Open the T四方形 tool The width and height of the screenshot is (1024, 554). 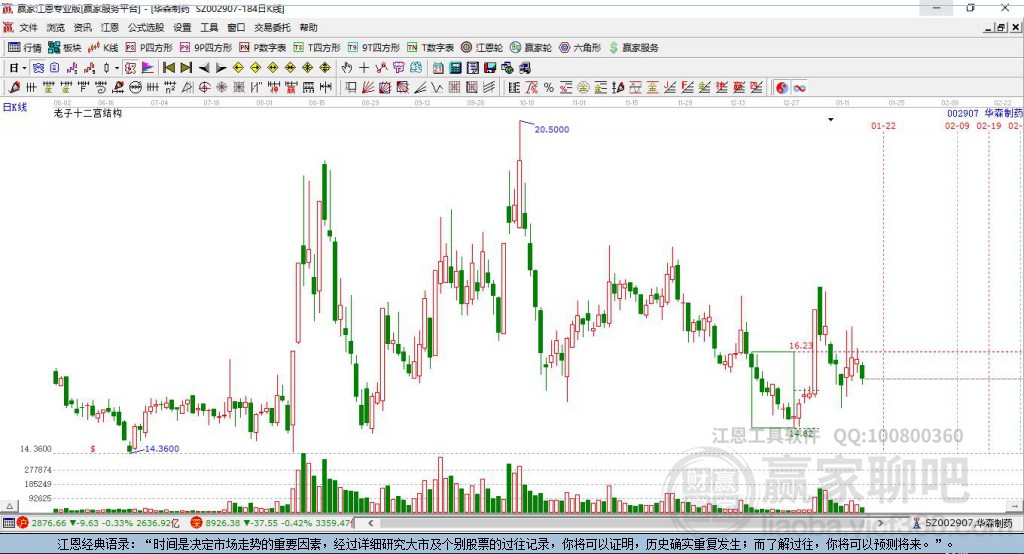tap(317, 48)
